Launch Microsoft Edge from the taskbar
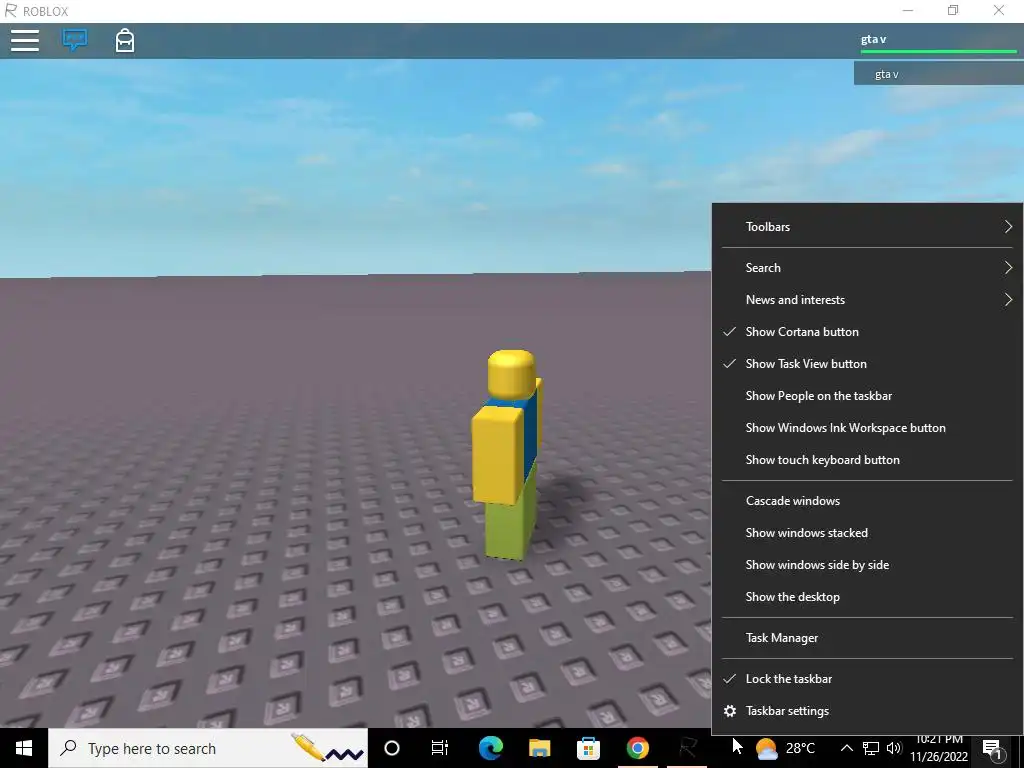The height and width of the screenshot is (768, 1024). (490, 748)
